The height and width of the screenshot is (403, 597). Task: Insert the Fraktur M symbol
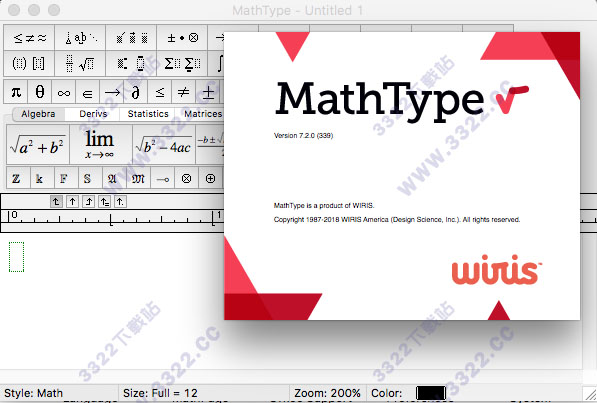point(138,178)
